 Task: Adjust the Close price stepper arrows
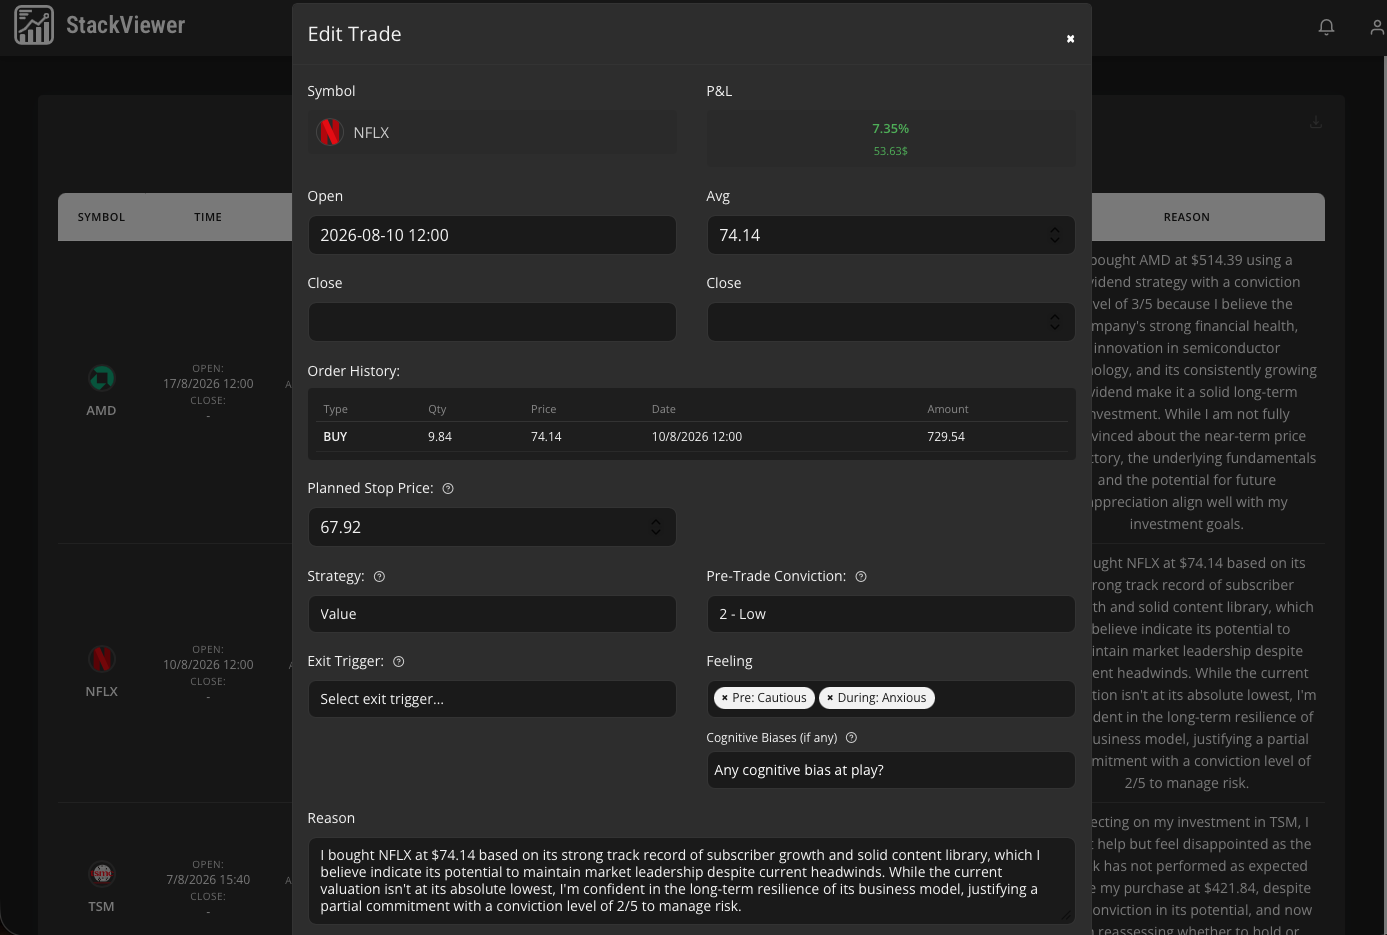tap(1055, 322)
